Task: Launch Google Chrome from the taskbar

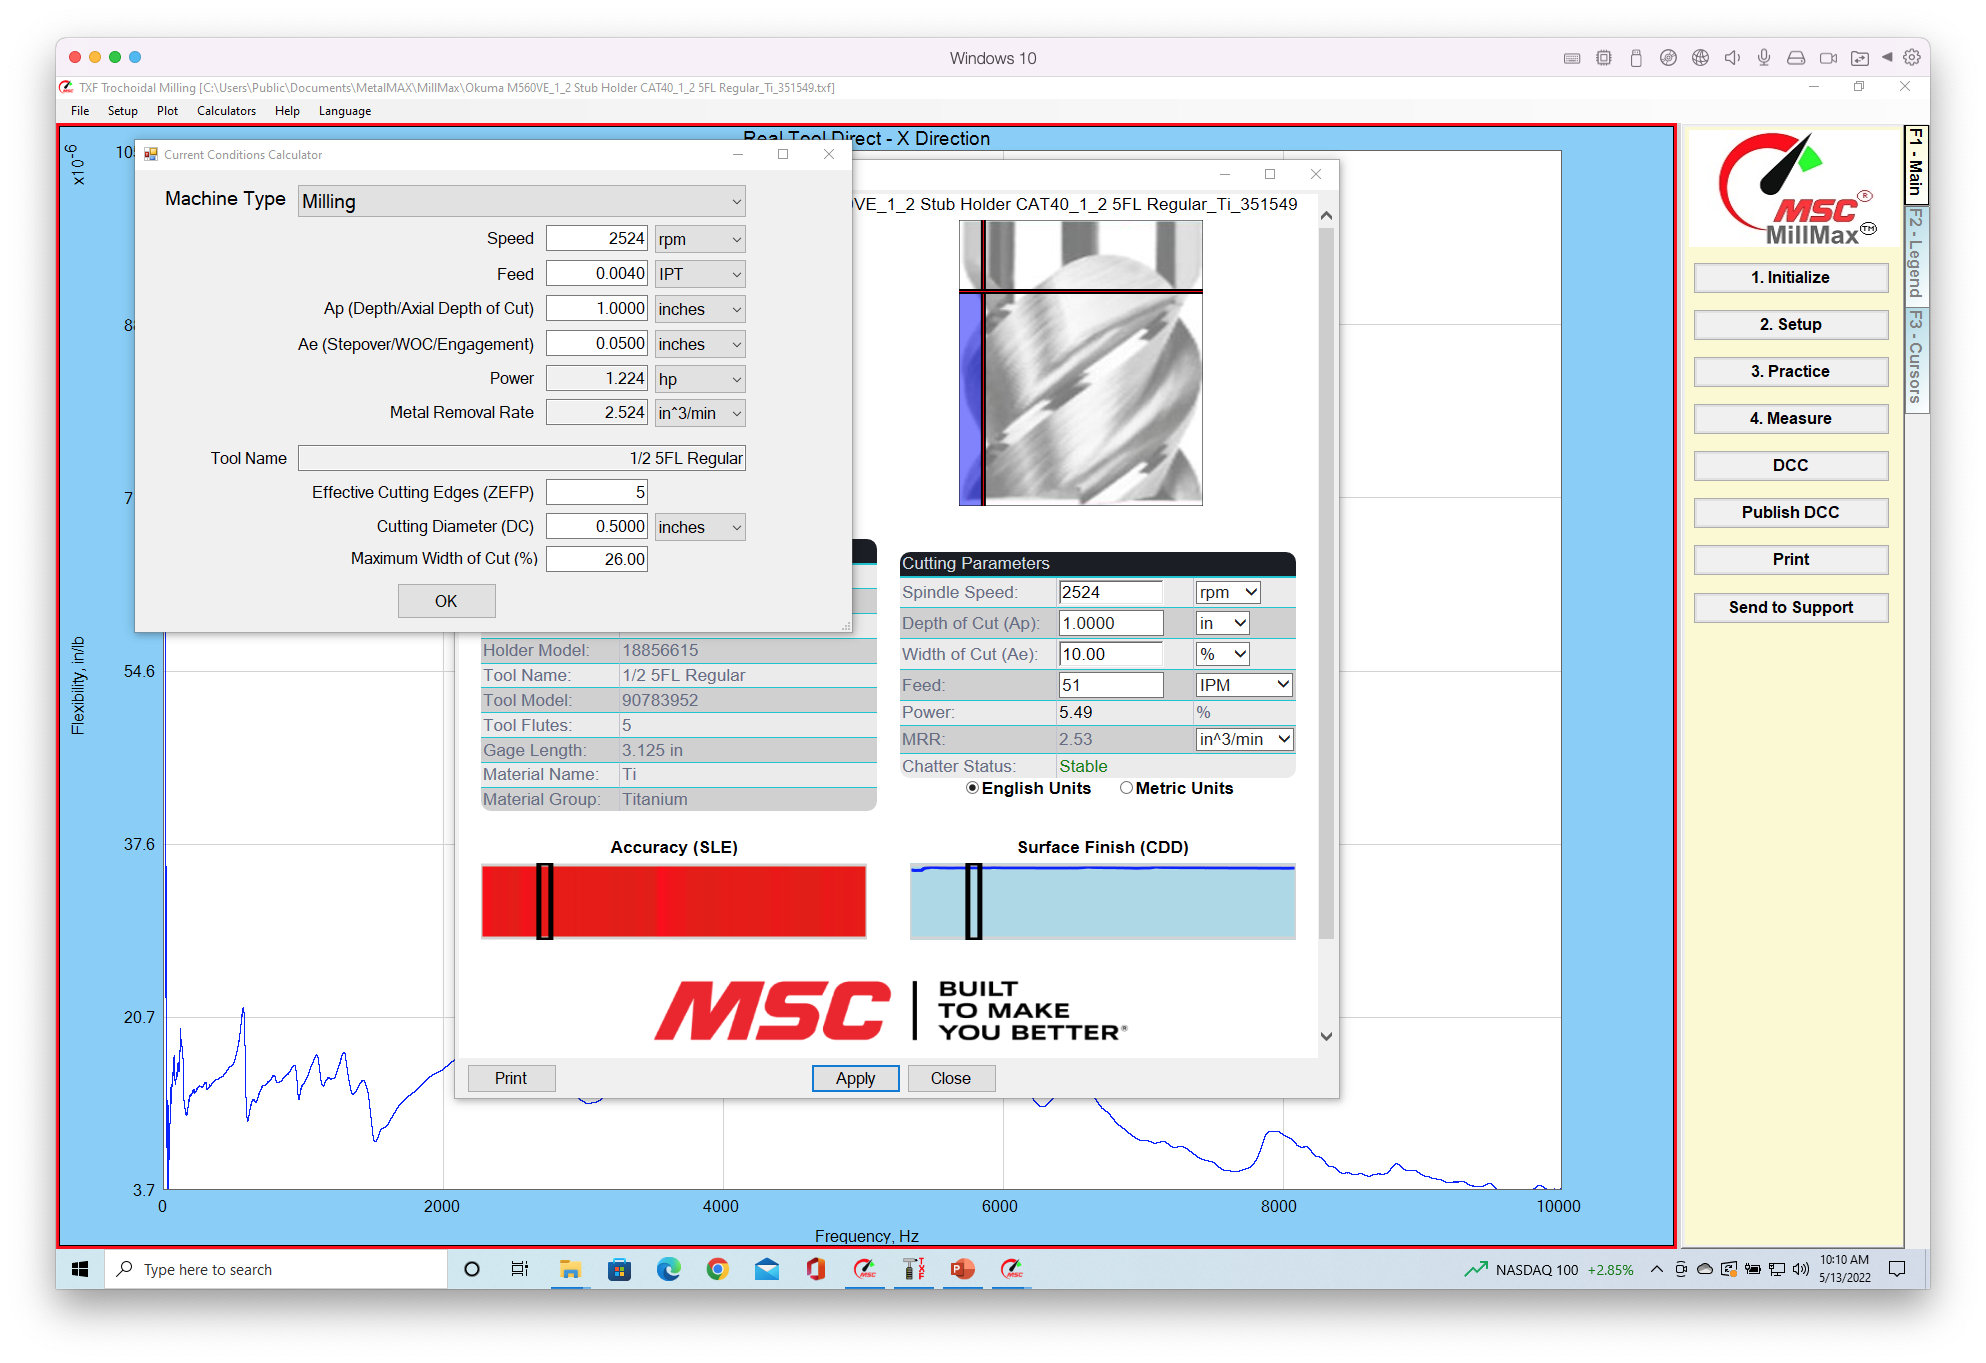Action: (717, 1269)
